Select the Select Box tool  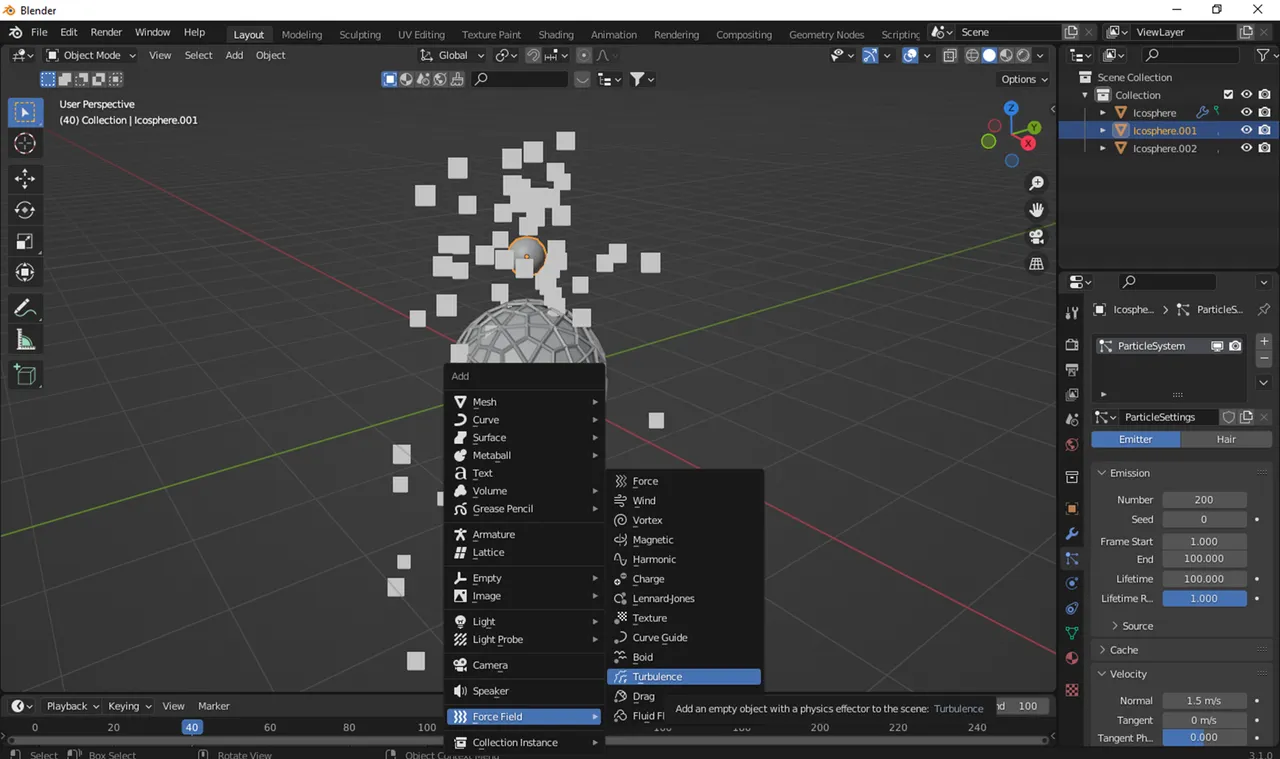coord(25,112)
